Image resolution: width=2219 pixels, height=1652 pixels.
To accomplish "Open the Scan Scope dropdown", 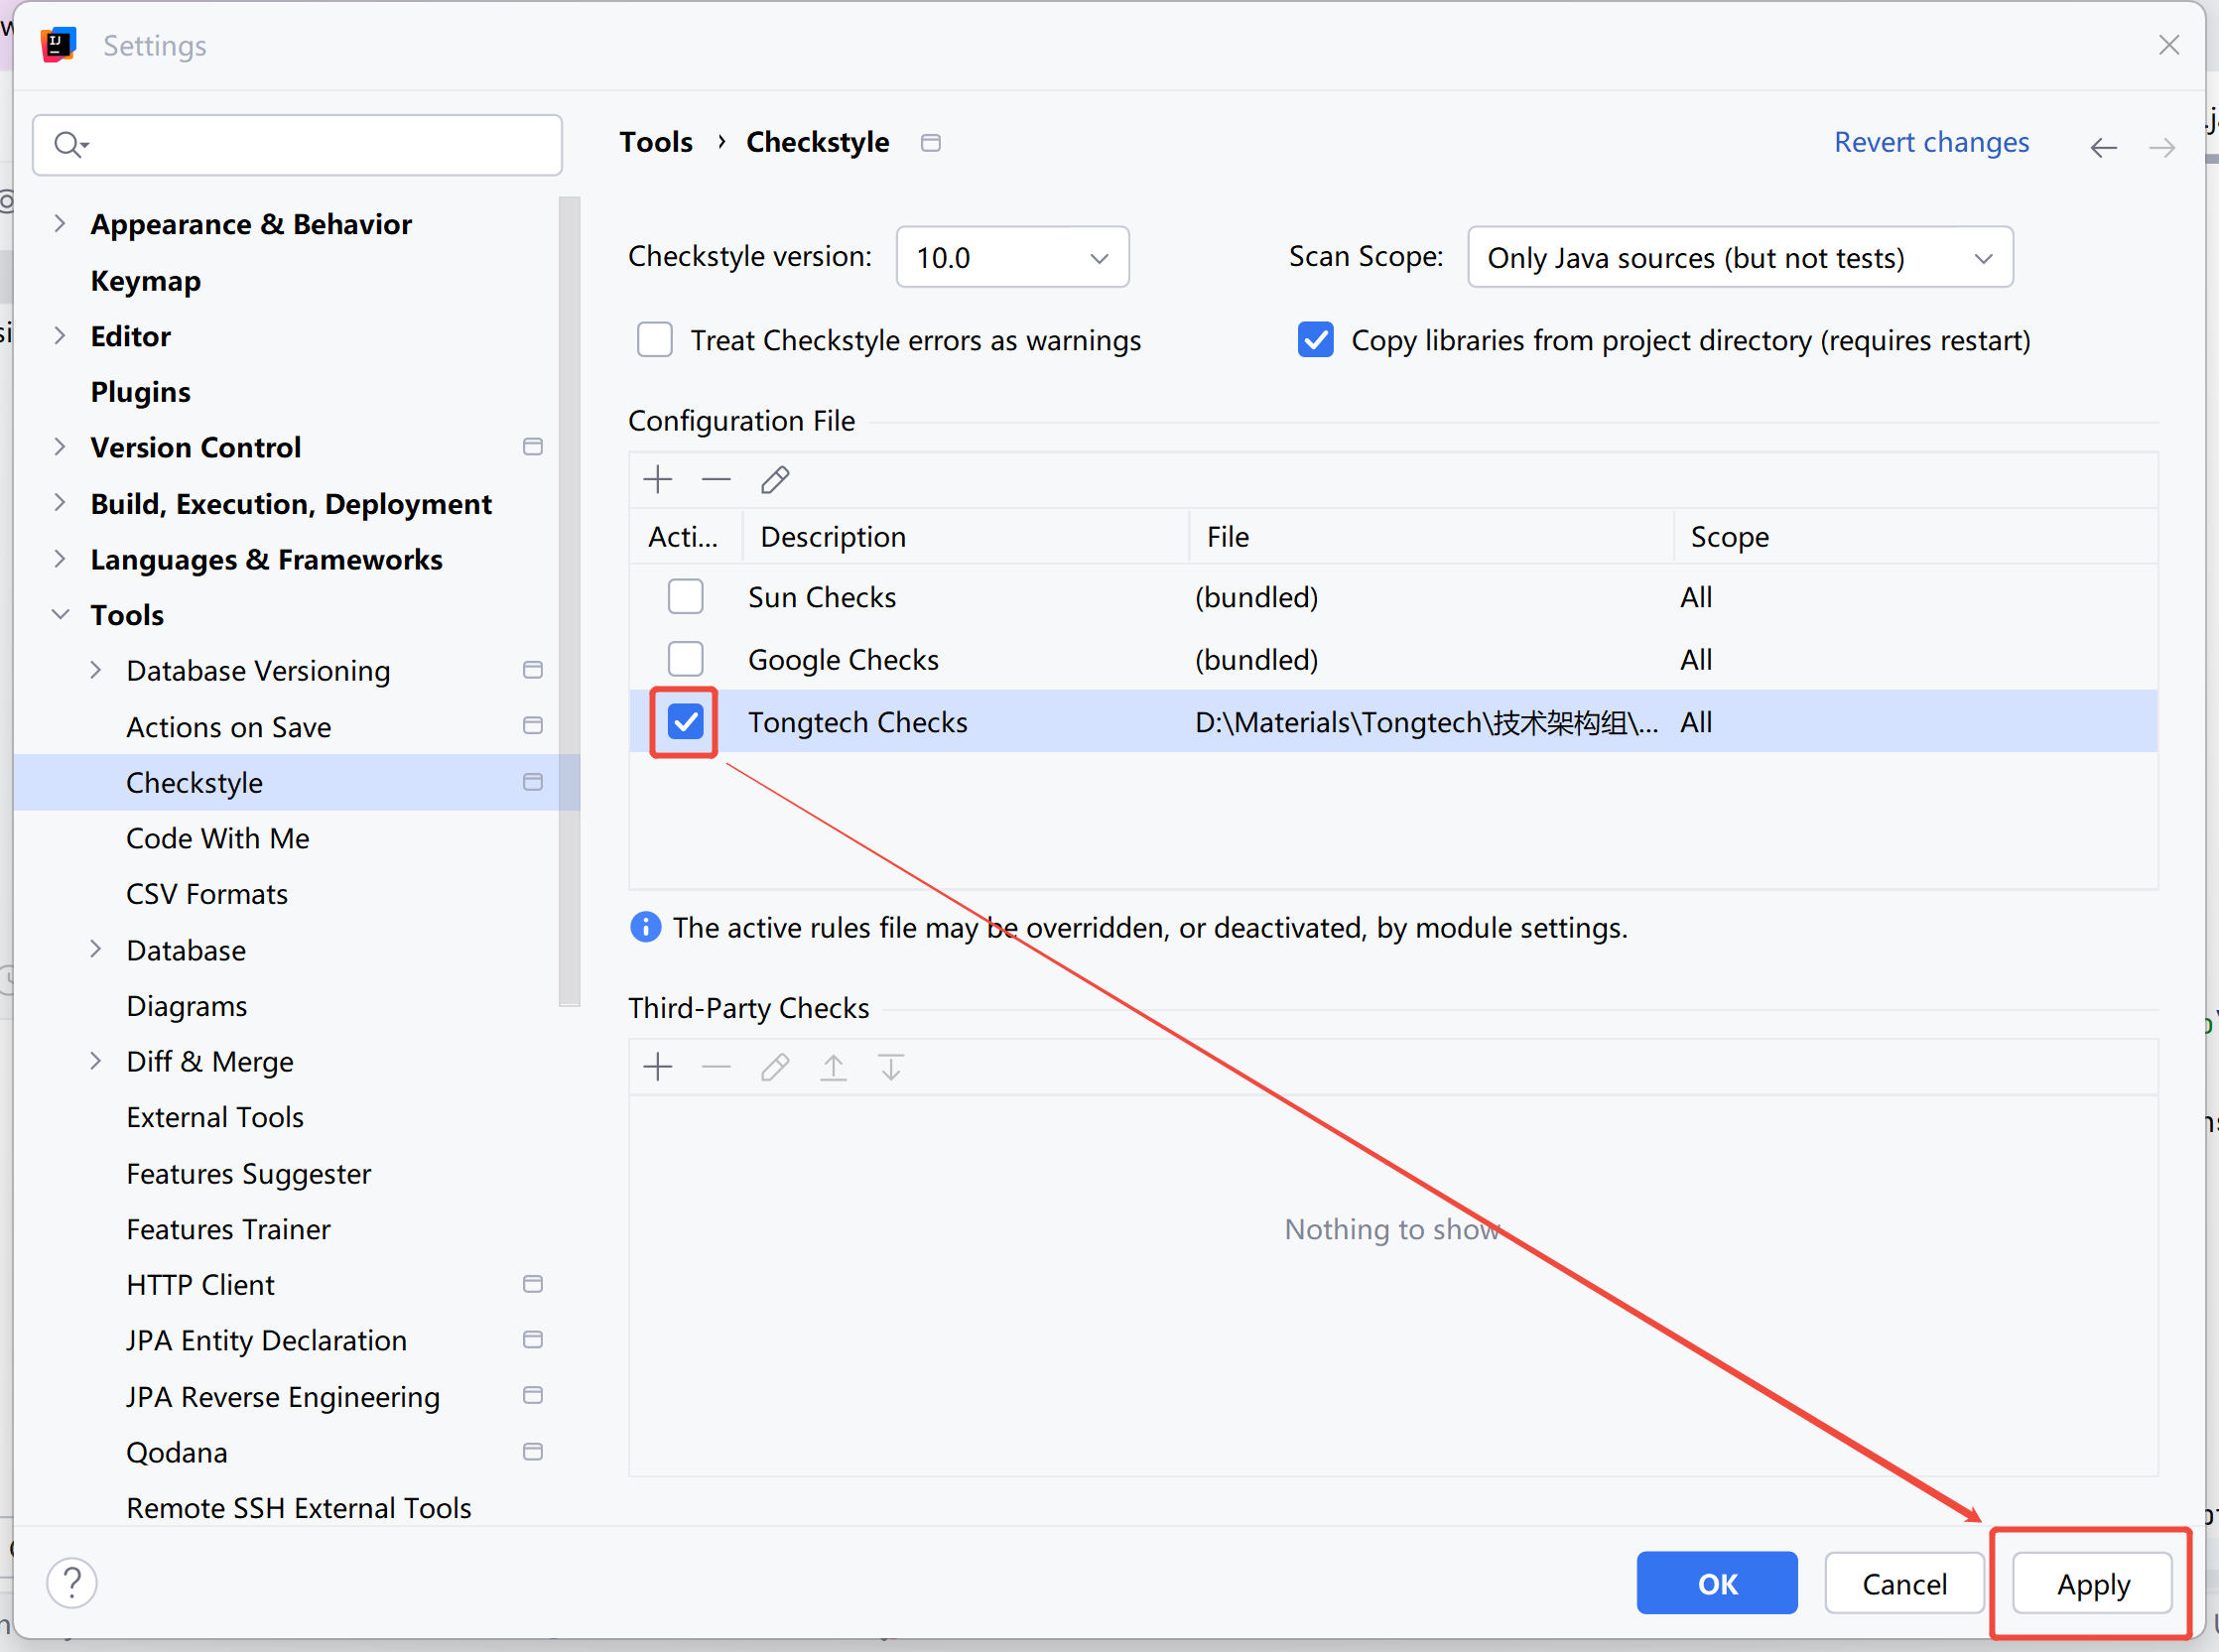I will (1739, 258).
